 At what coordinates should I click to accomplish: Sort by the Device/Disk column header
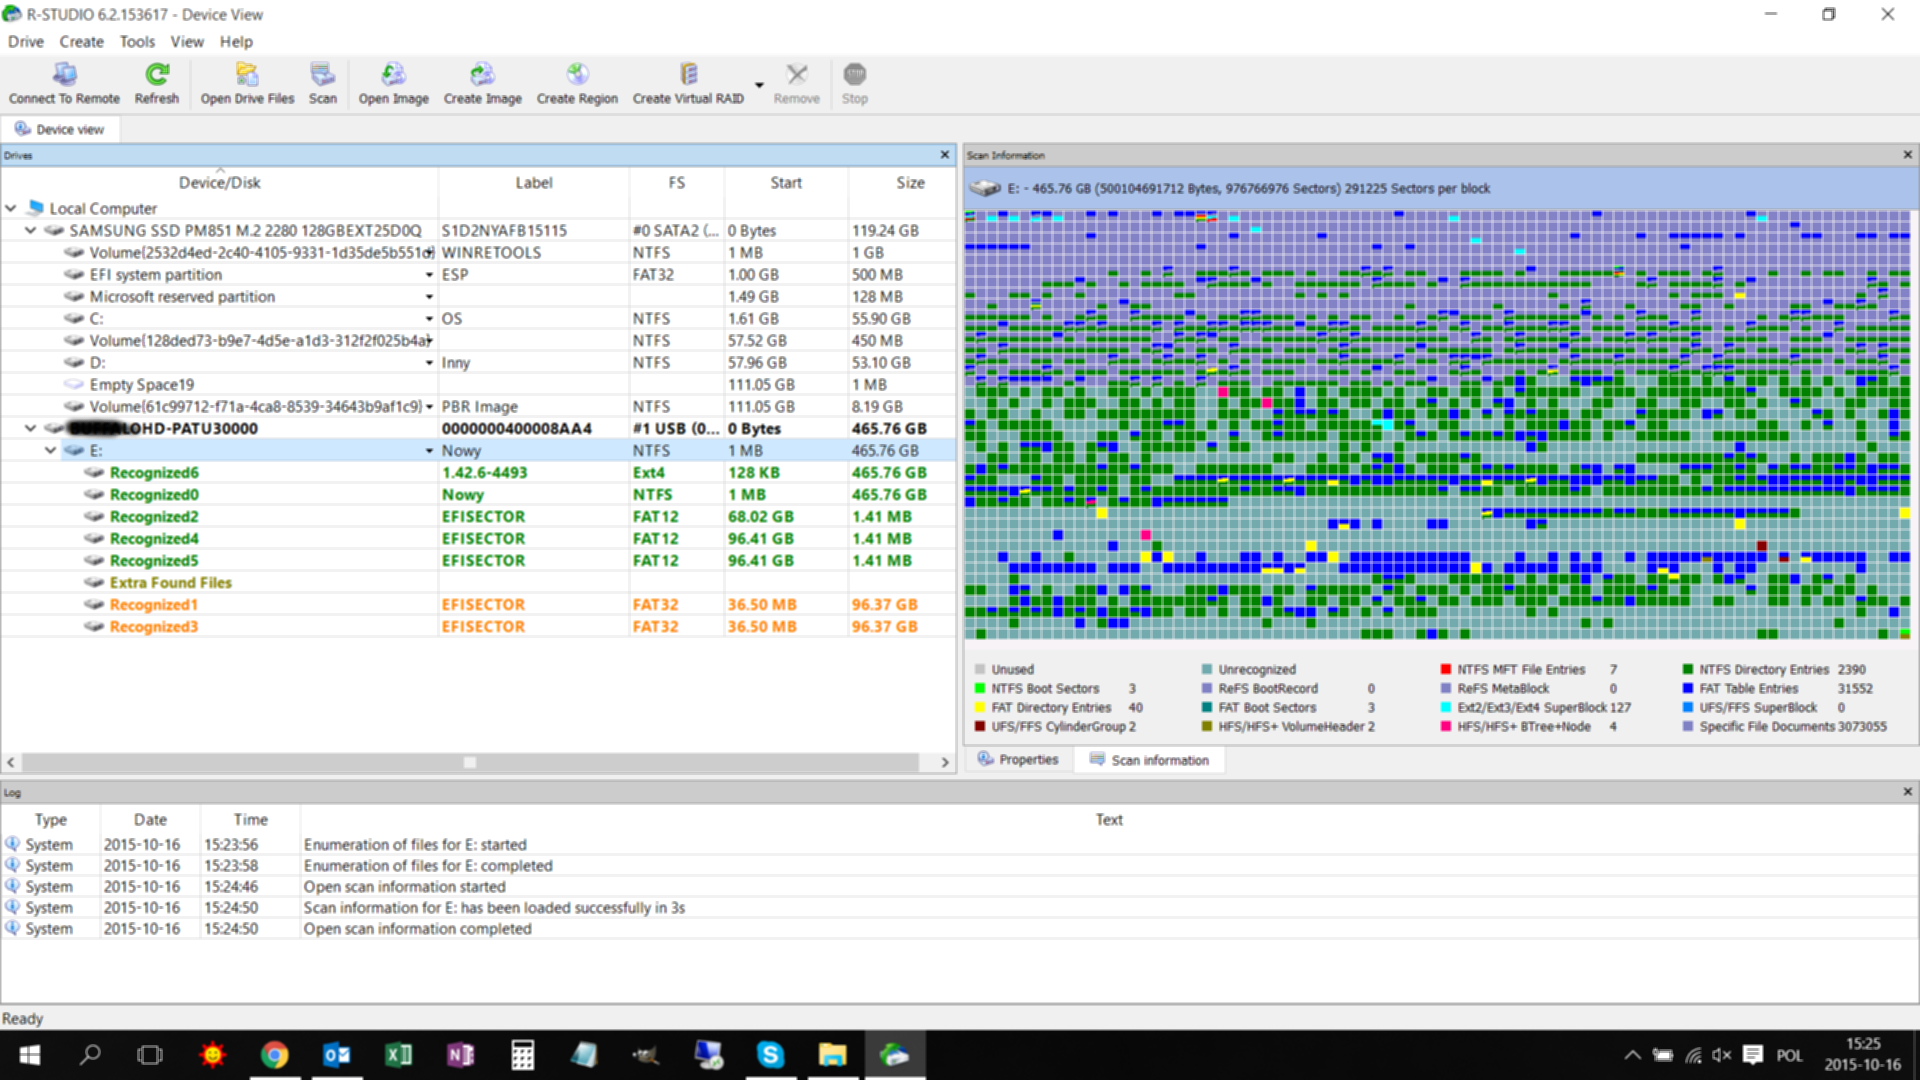click(x=219, y=182)
